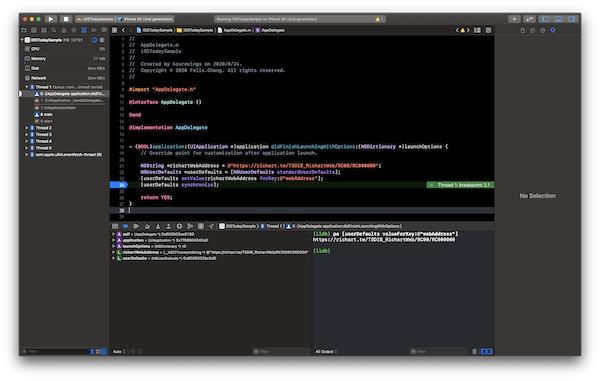Open the All Output console dropdown
This screenshot has width=600, height=381.
pos(326,351)
